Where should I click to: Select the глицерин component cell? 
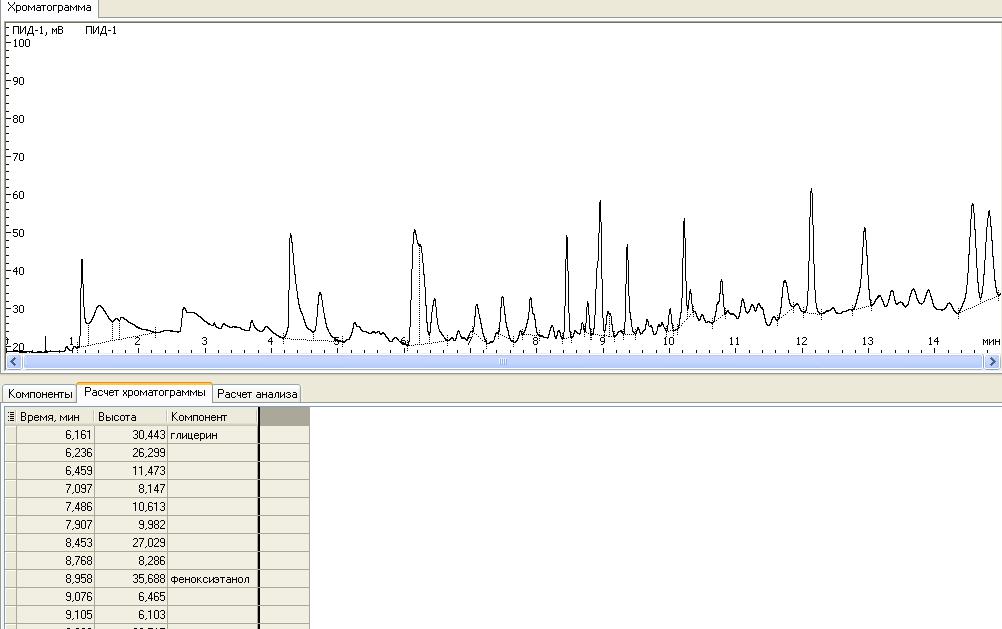coord(211,435)
